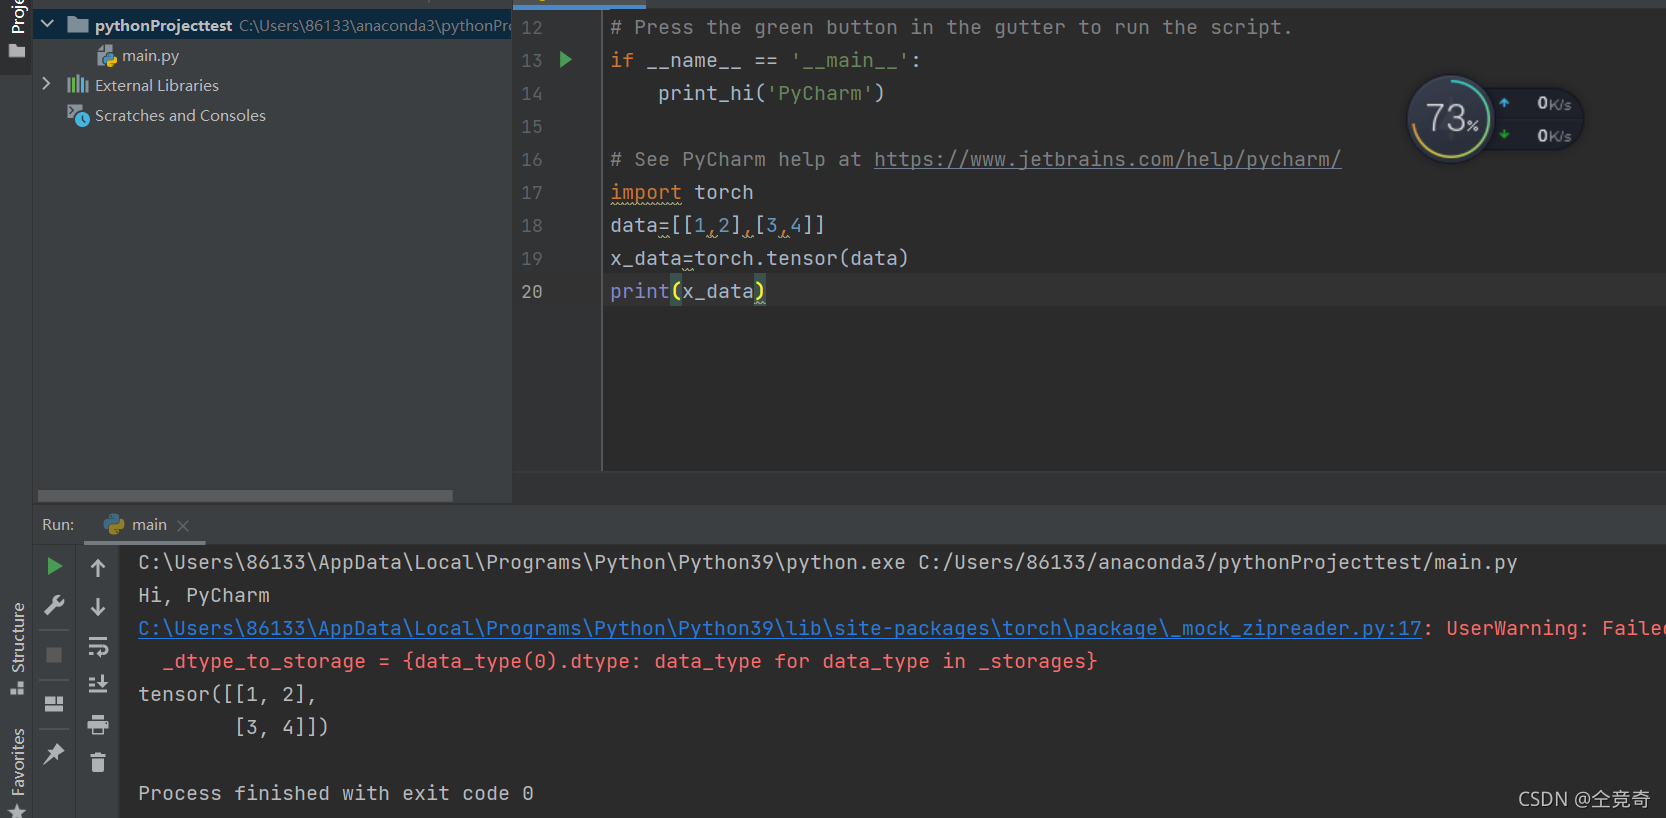This screenshot has width=1666, height=818.
Task: Click the '_dtype_to_storage' warning line
Action: [x=630, y=662]
